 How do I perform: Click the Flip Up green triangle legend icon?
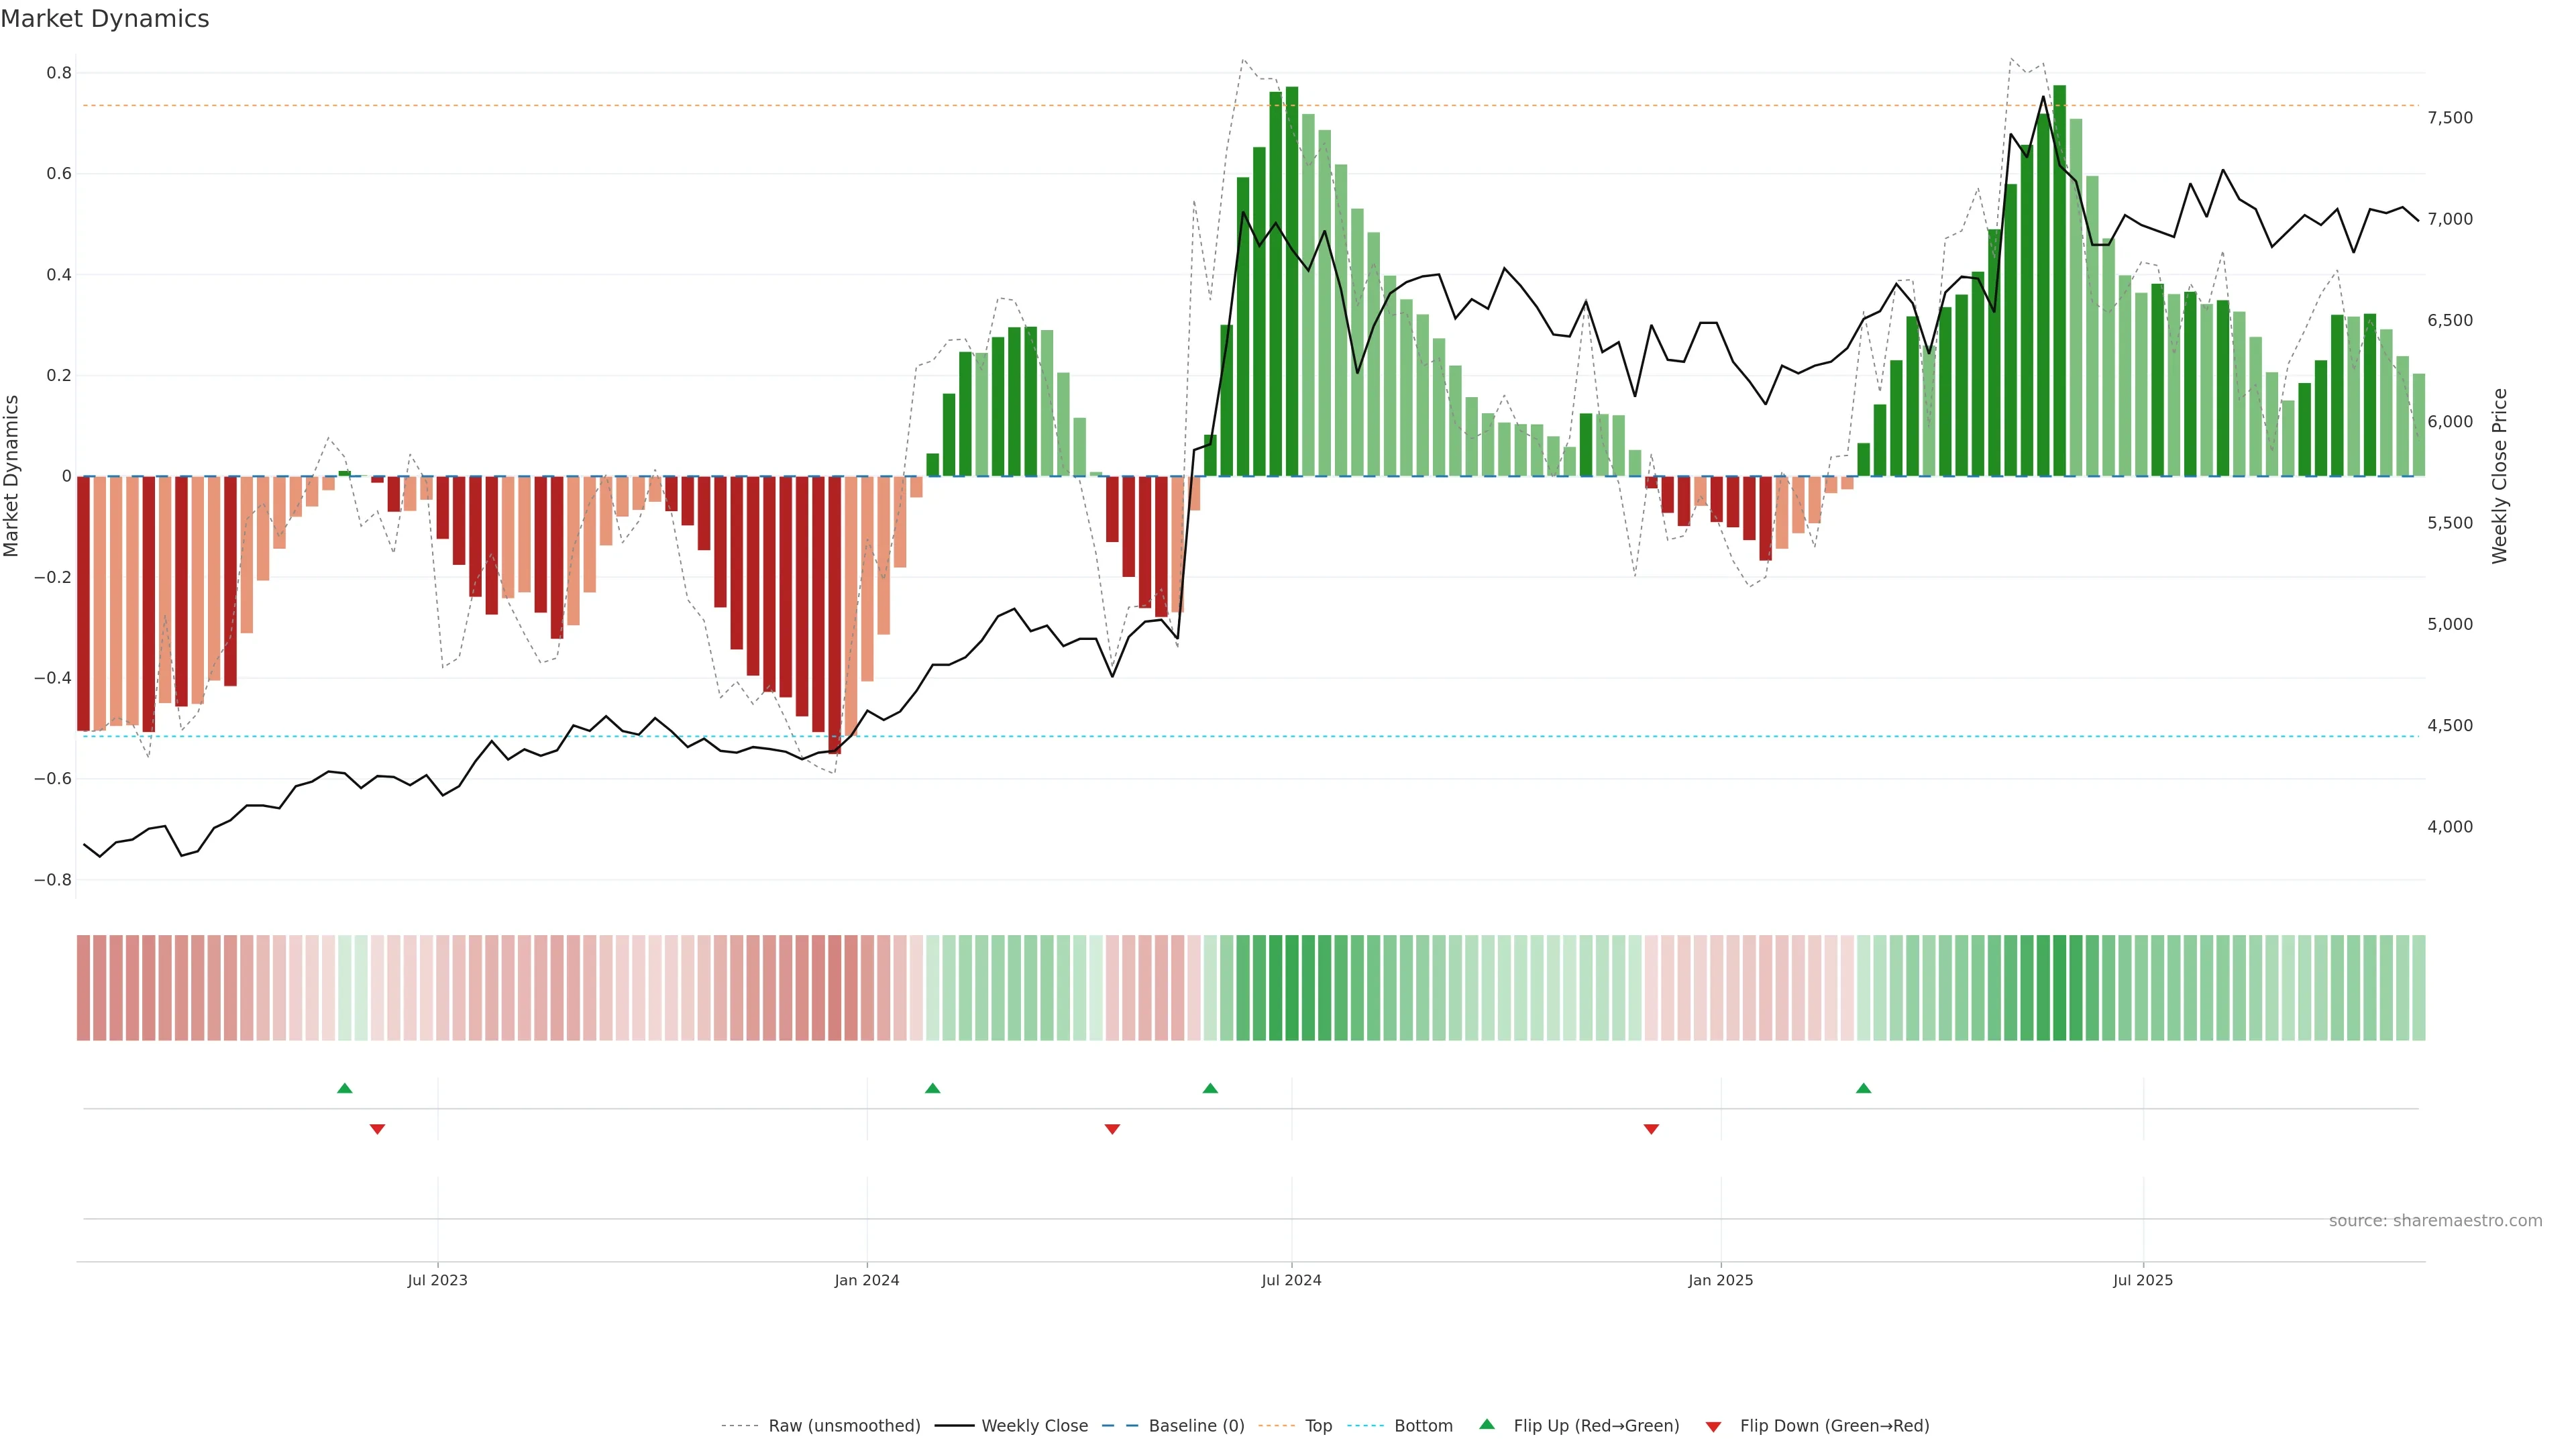[1486, 1424]
